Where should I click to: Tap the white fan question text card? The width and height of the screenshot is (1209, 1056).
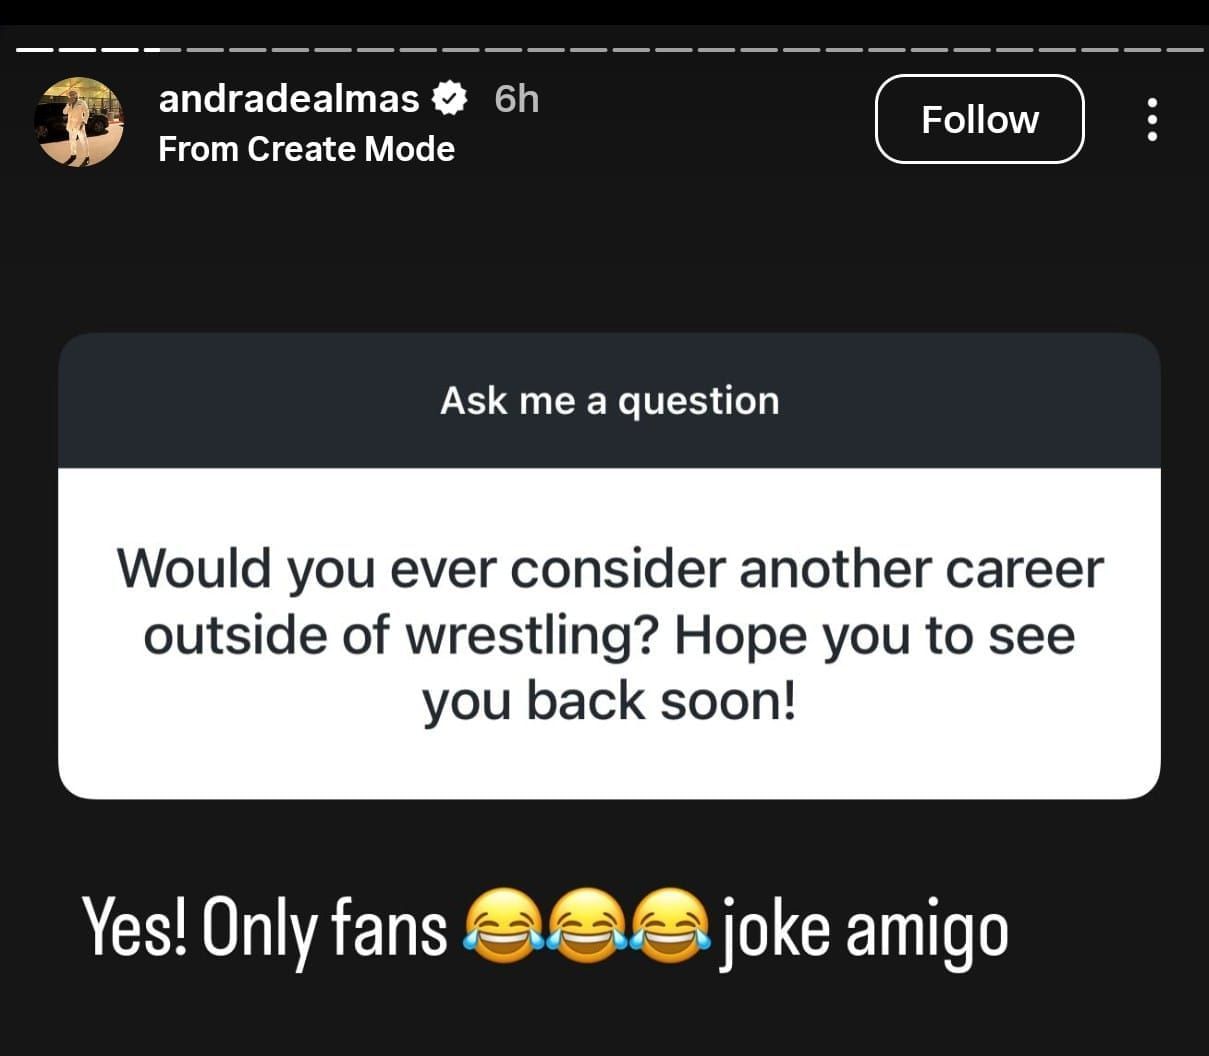pos(609,633)
